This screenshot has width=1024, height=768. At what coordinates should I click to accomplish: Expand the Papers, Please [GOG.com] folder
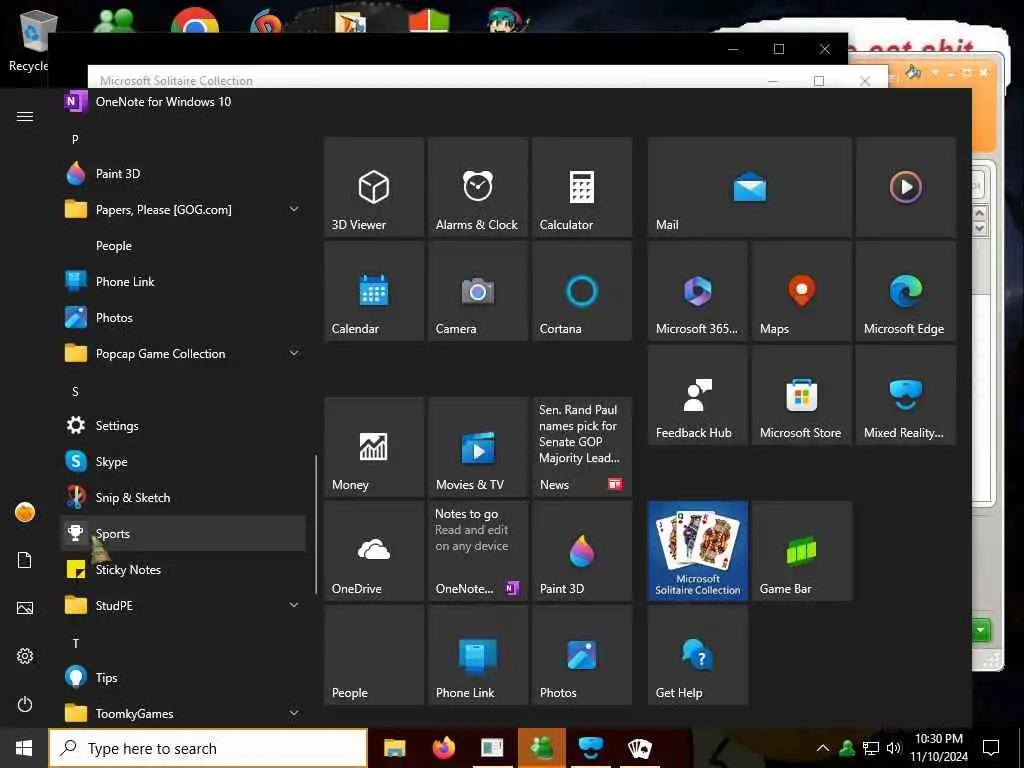click(x=183, y=210)
